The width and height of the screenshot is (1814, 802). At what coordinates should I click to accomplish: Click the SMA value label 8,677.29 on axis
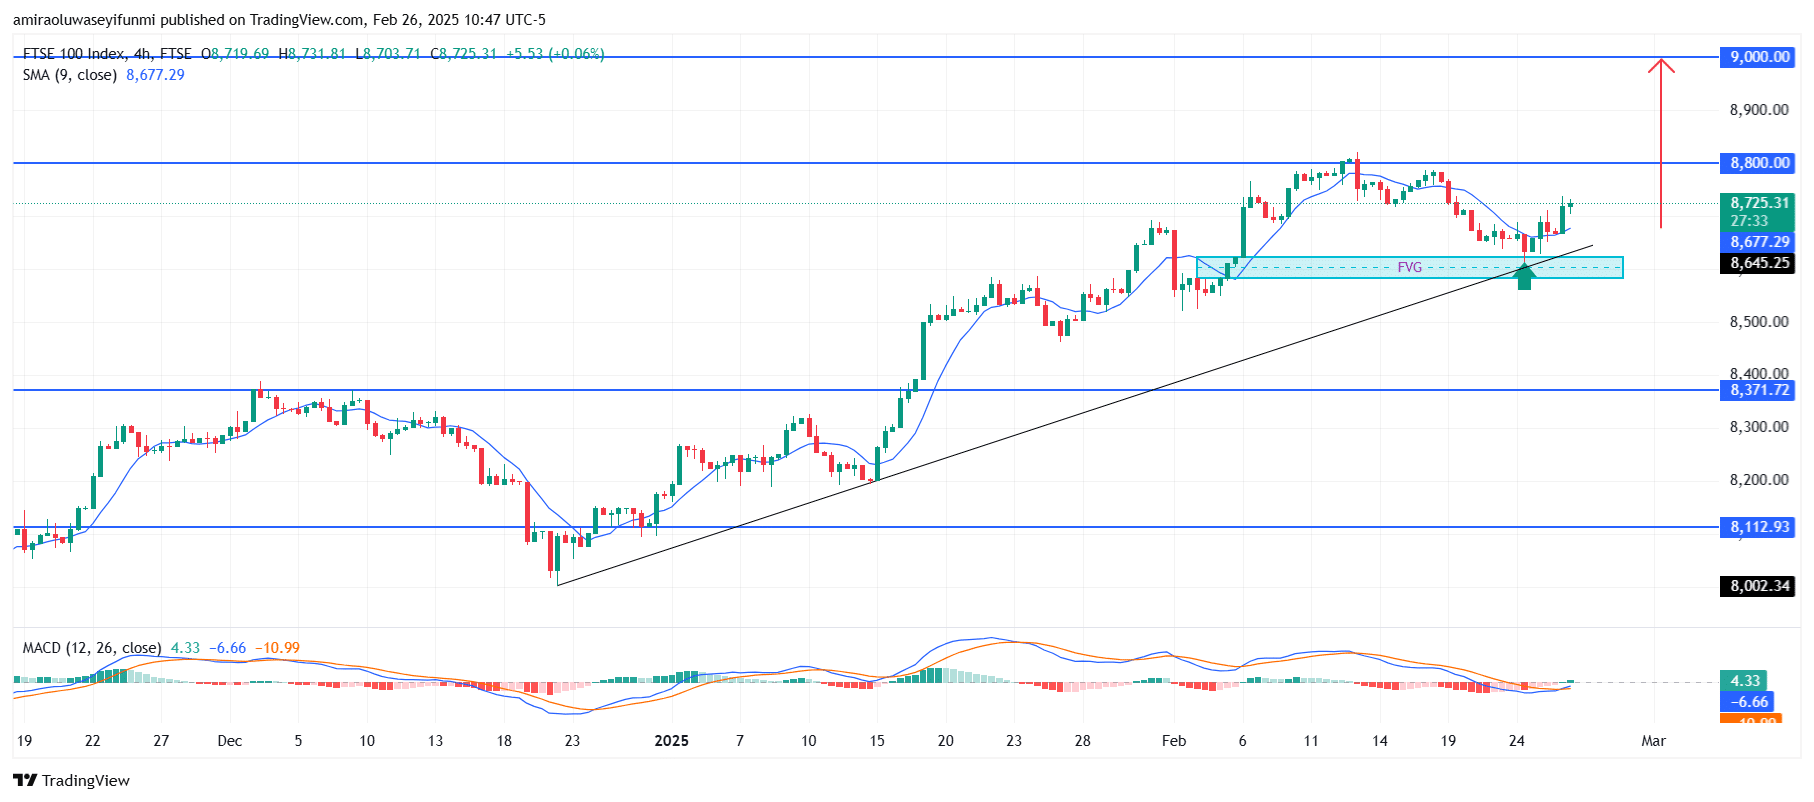click(1759, 242)
